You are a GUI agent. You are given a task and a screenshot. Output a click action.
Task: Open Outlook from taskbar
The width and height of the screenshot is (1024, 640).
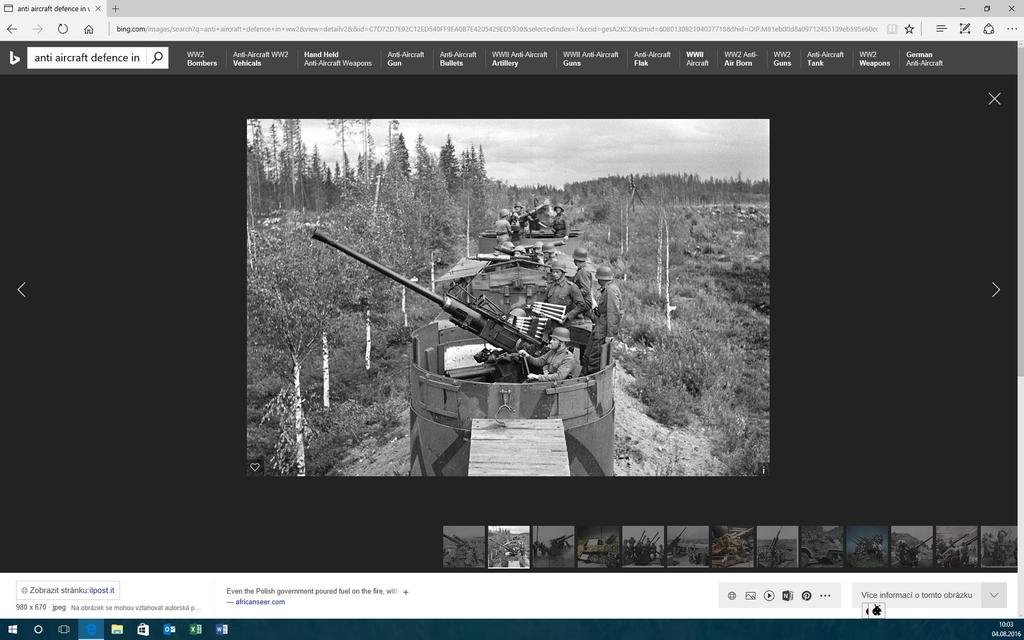click(x=169, y=630)
